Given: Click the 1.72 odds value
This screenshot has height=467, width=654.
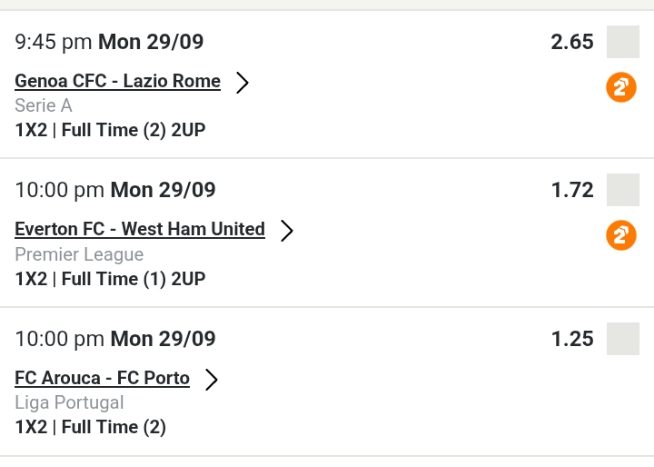Looking at the screenshot, I should click(572, 190).
